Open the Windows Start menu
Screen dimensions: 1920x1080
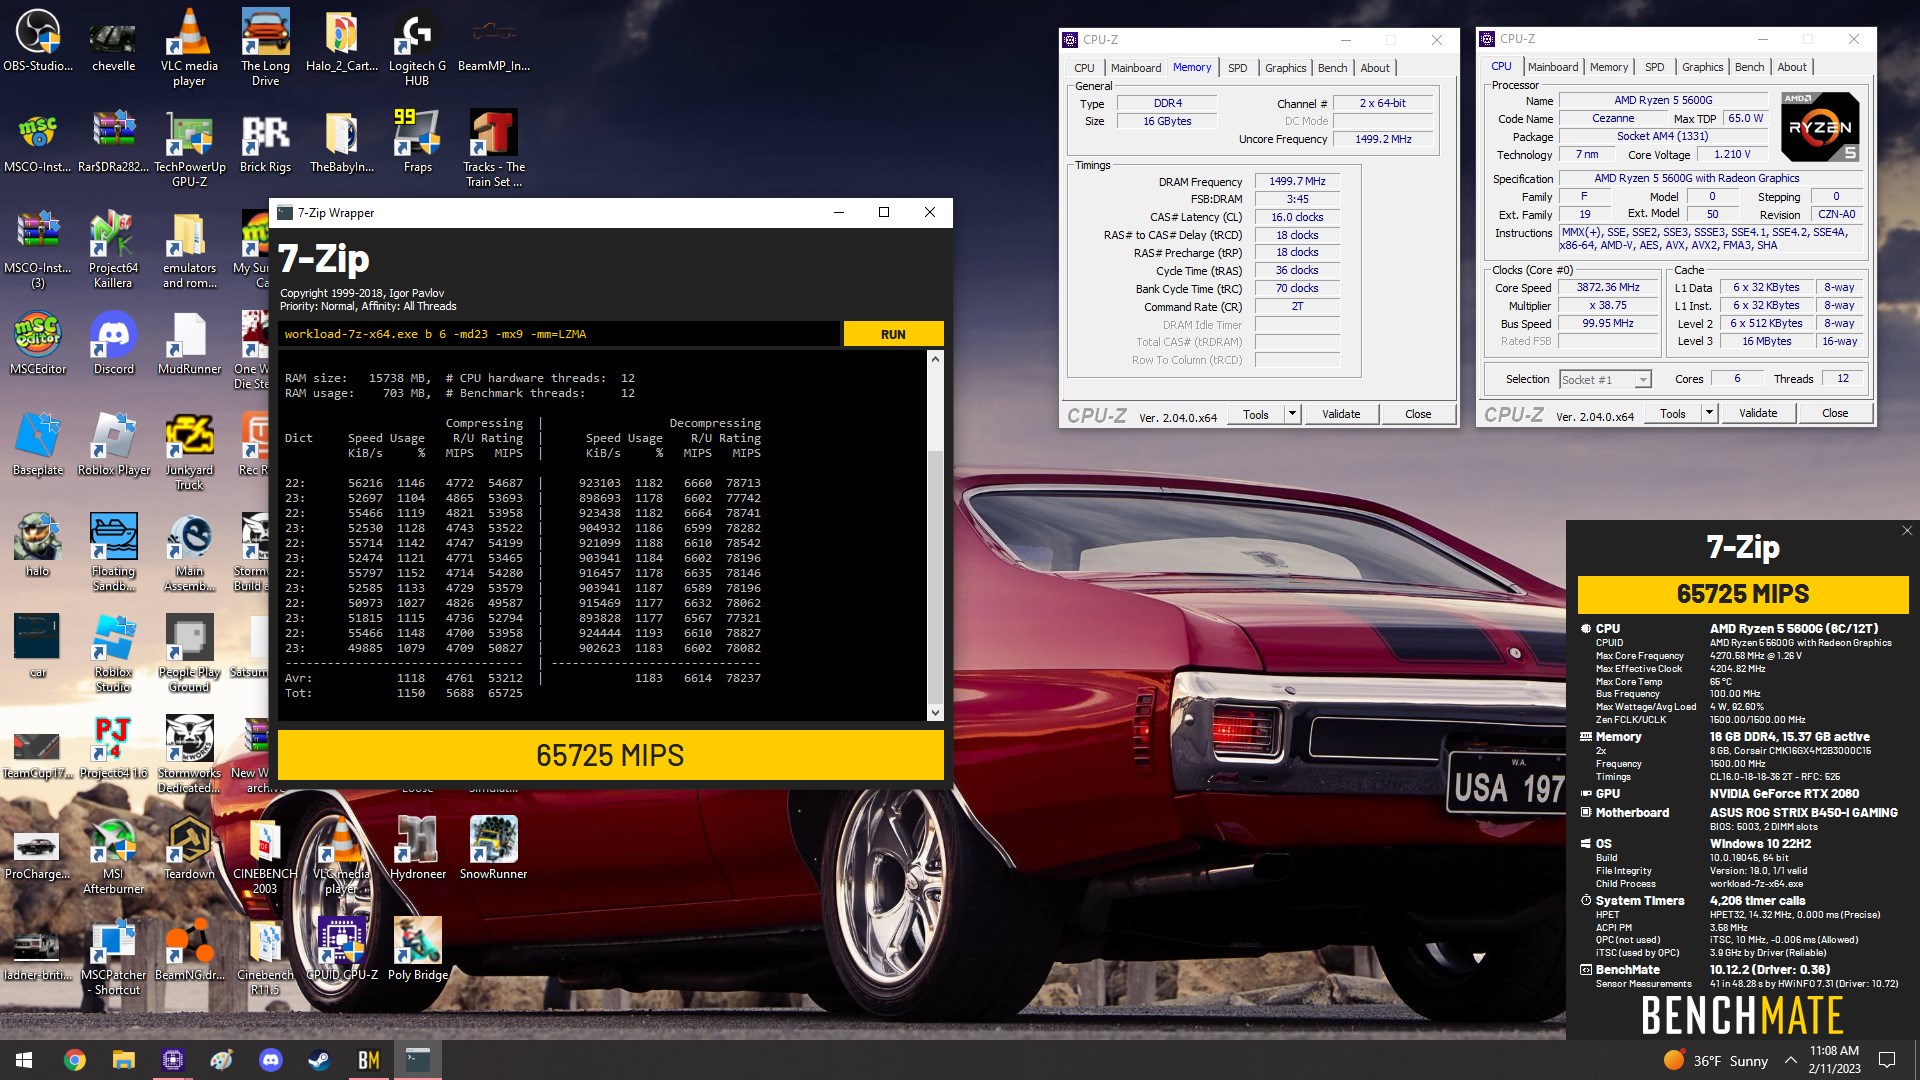(24, 1060)
